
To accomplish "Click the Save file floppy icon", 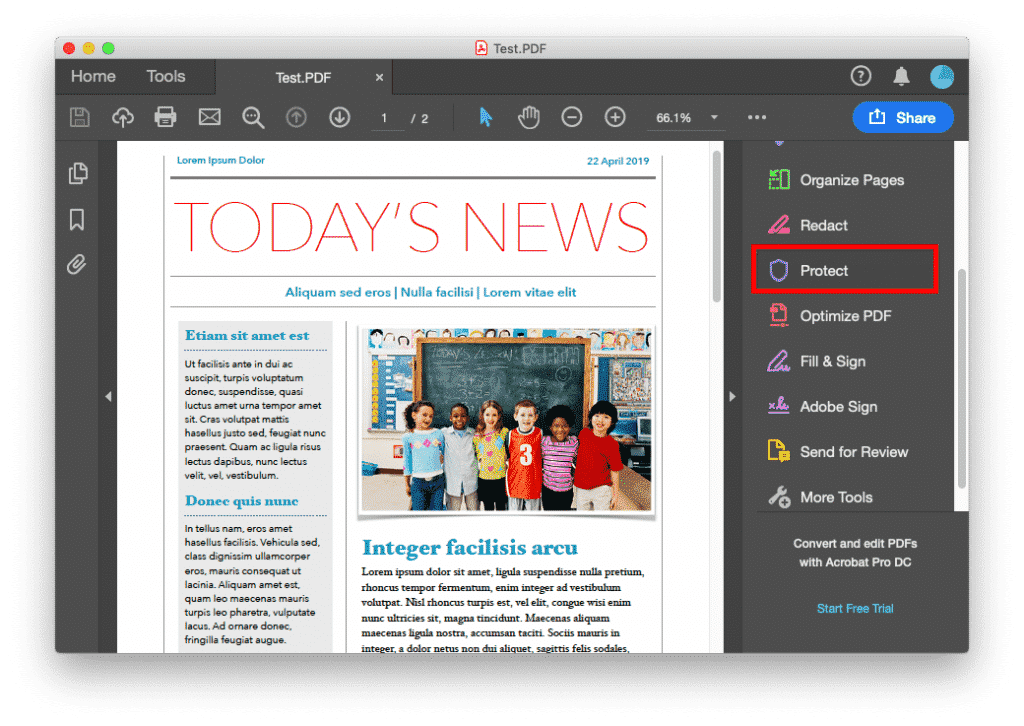I will 80,118.
